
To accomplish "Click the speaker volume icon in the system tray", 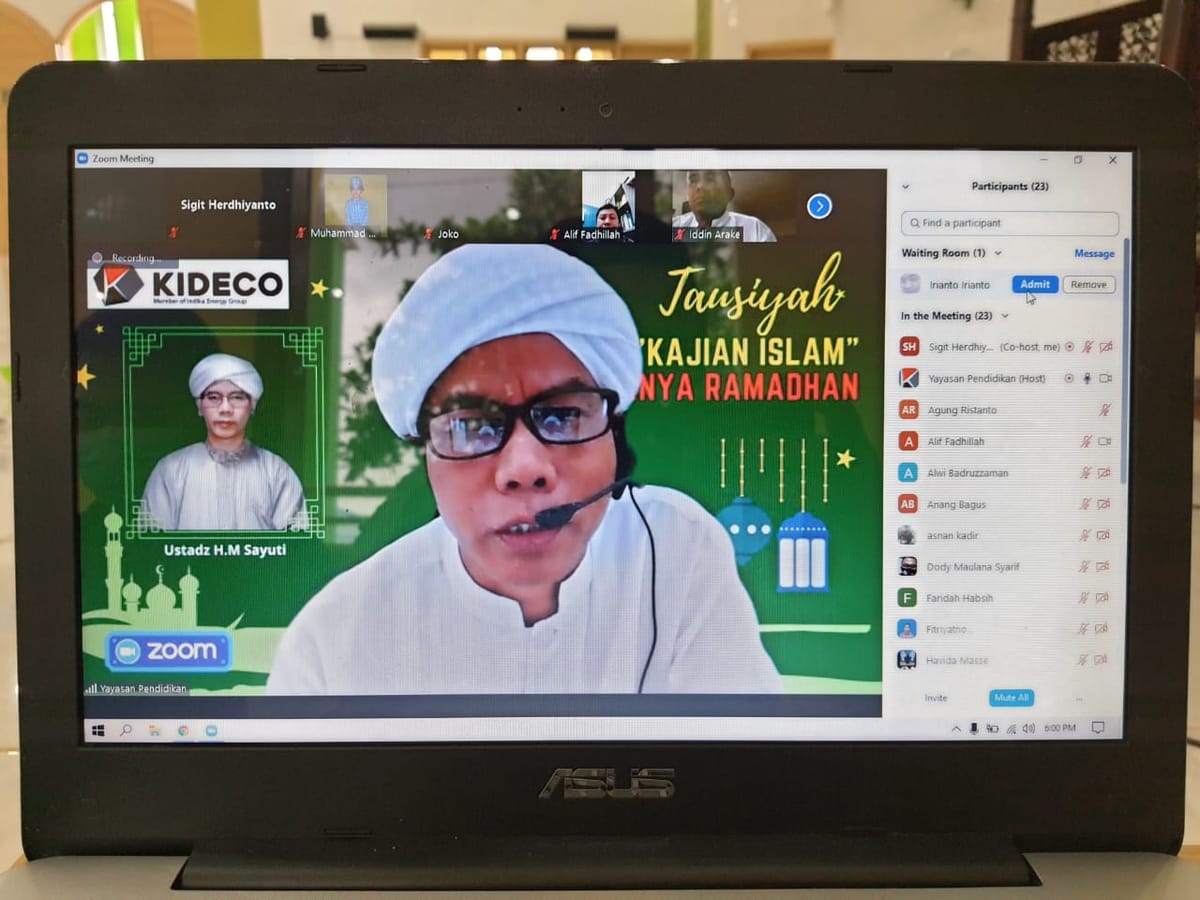I will pyautogui.click(x=1030, y=729).
